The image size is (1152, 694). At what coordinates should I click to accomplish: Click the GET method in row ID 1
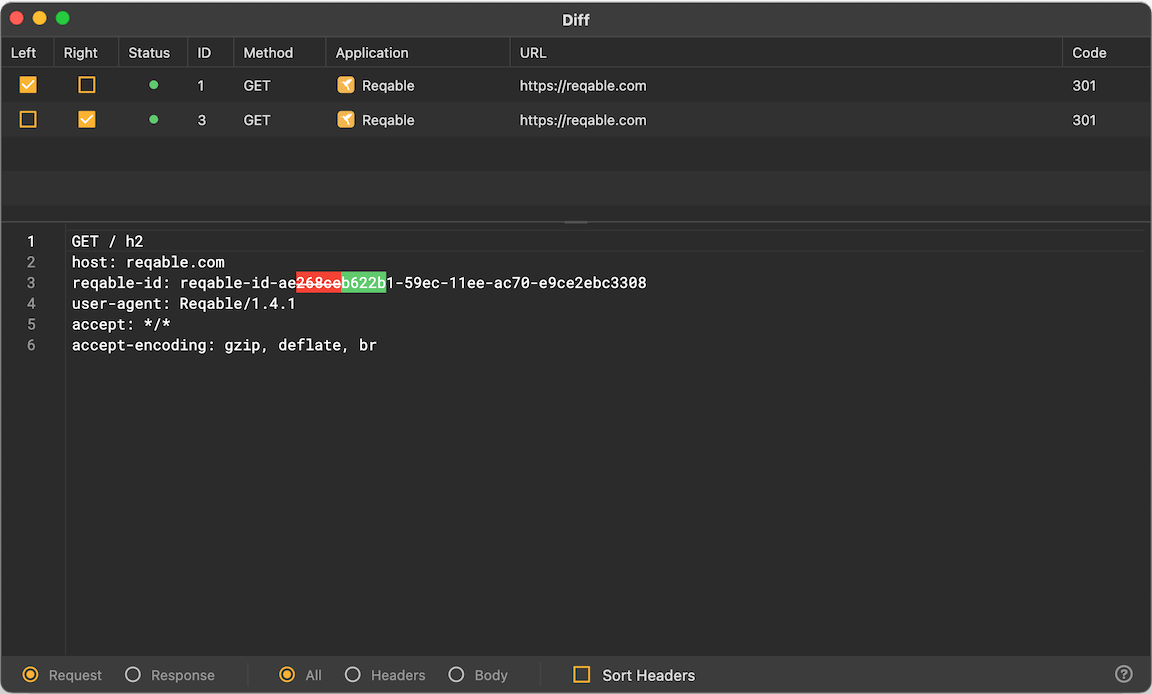[257, 85]
